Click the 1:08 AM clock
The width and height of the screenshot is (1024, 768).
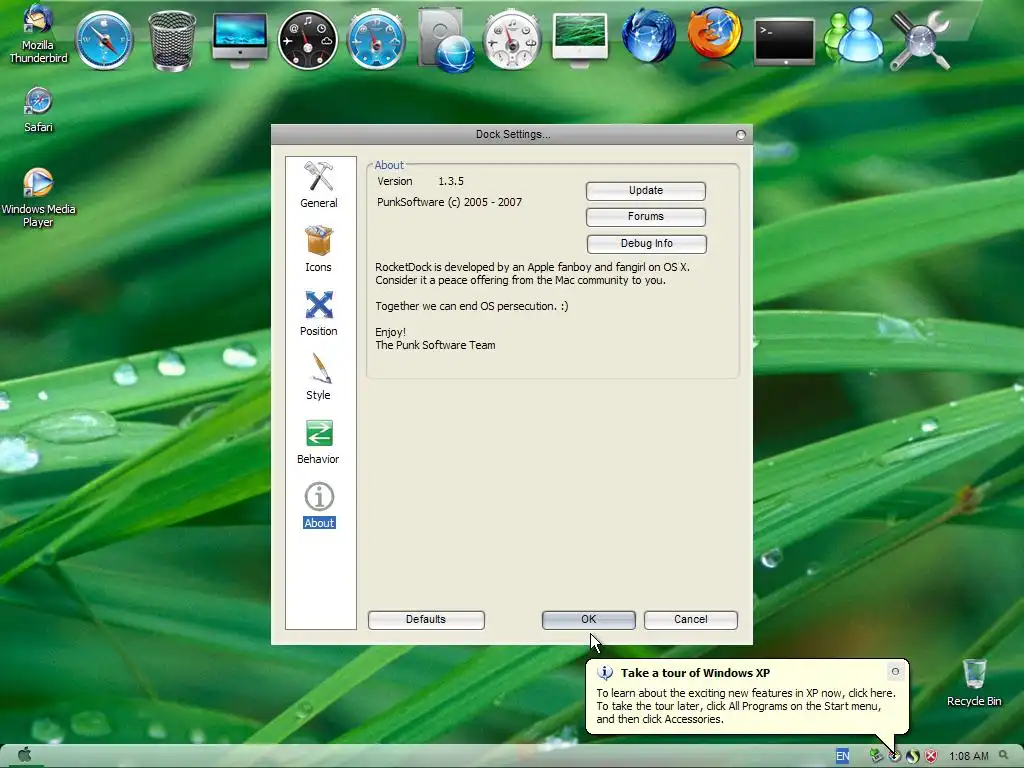click(968, 756)
